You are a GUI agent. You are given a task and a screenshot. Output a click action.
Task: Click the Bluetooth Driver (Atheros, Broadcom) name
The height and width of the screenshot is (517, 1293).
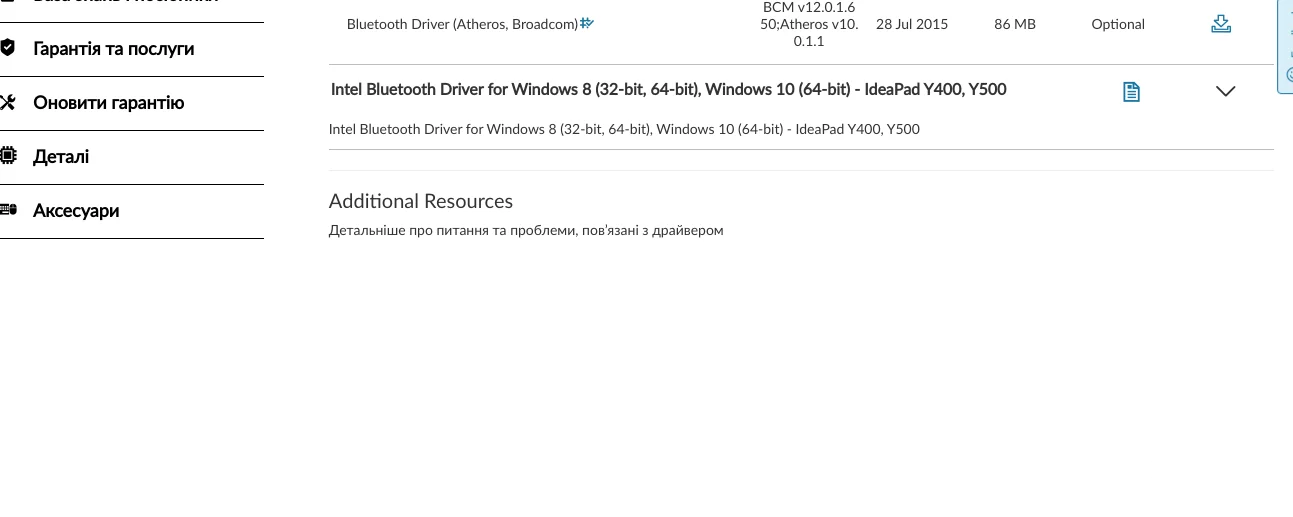coord(462,24)
